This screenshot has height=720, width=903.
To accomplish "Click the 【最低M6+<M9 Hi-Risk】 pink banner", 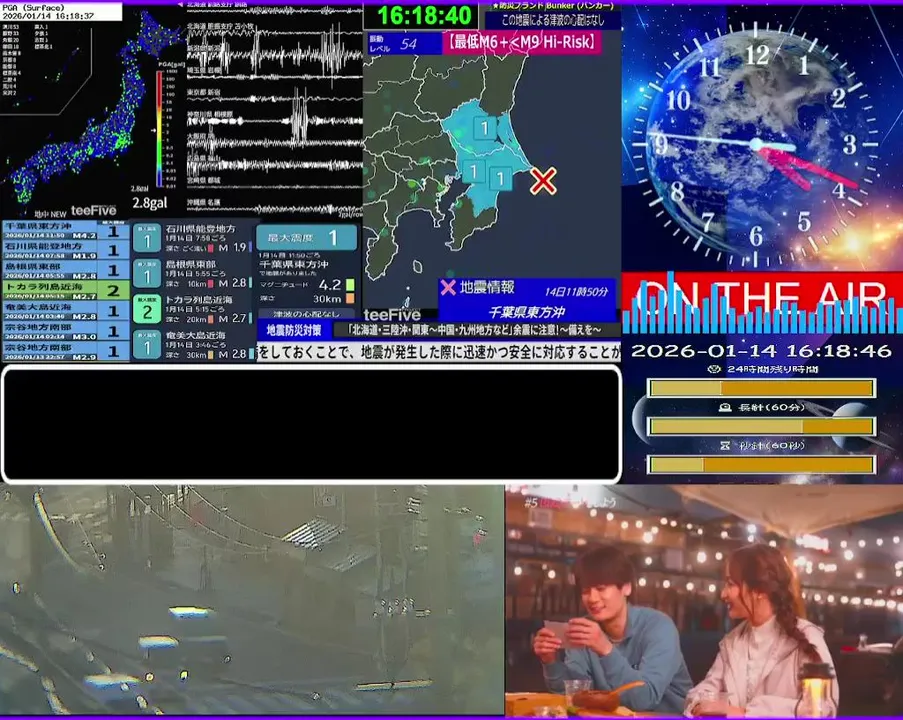I will (522, 42).
